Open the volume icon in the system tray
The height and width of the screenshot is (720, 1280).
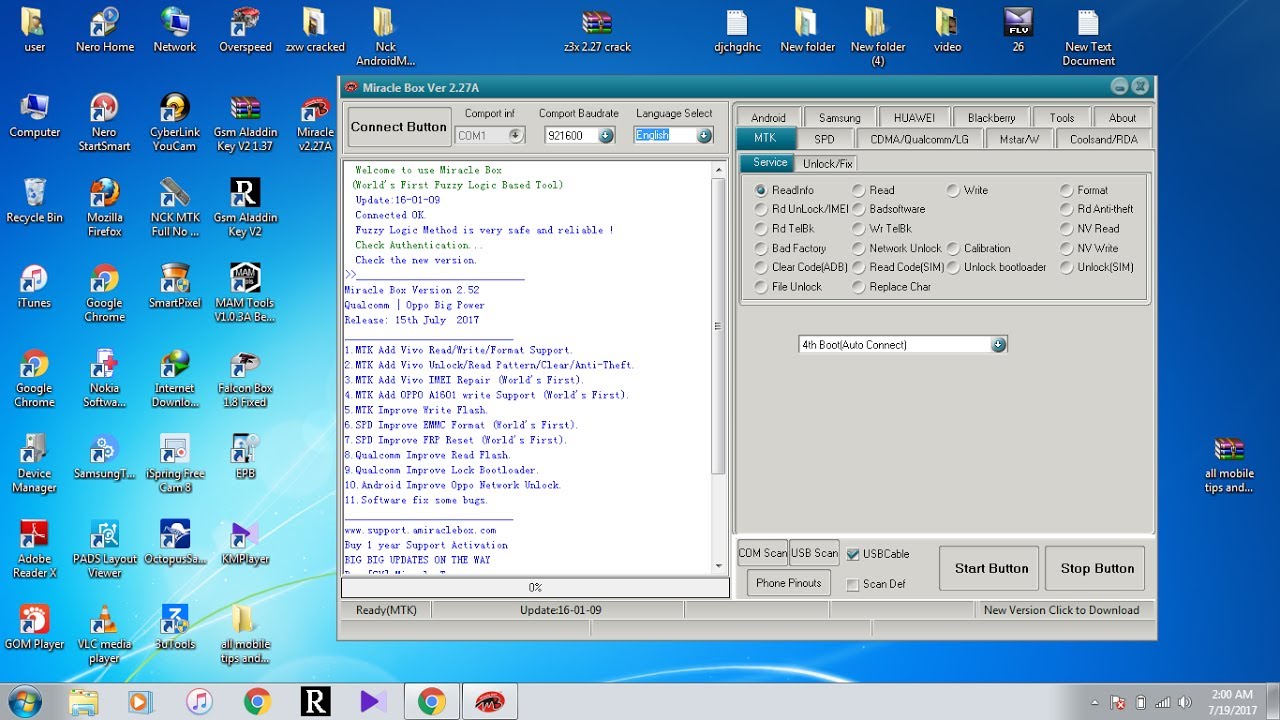1185,702
